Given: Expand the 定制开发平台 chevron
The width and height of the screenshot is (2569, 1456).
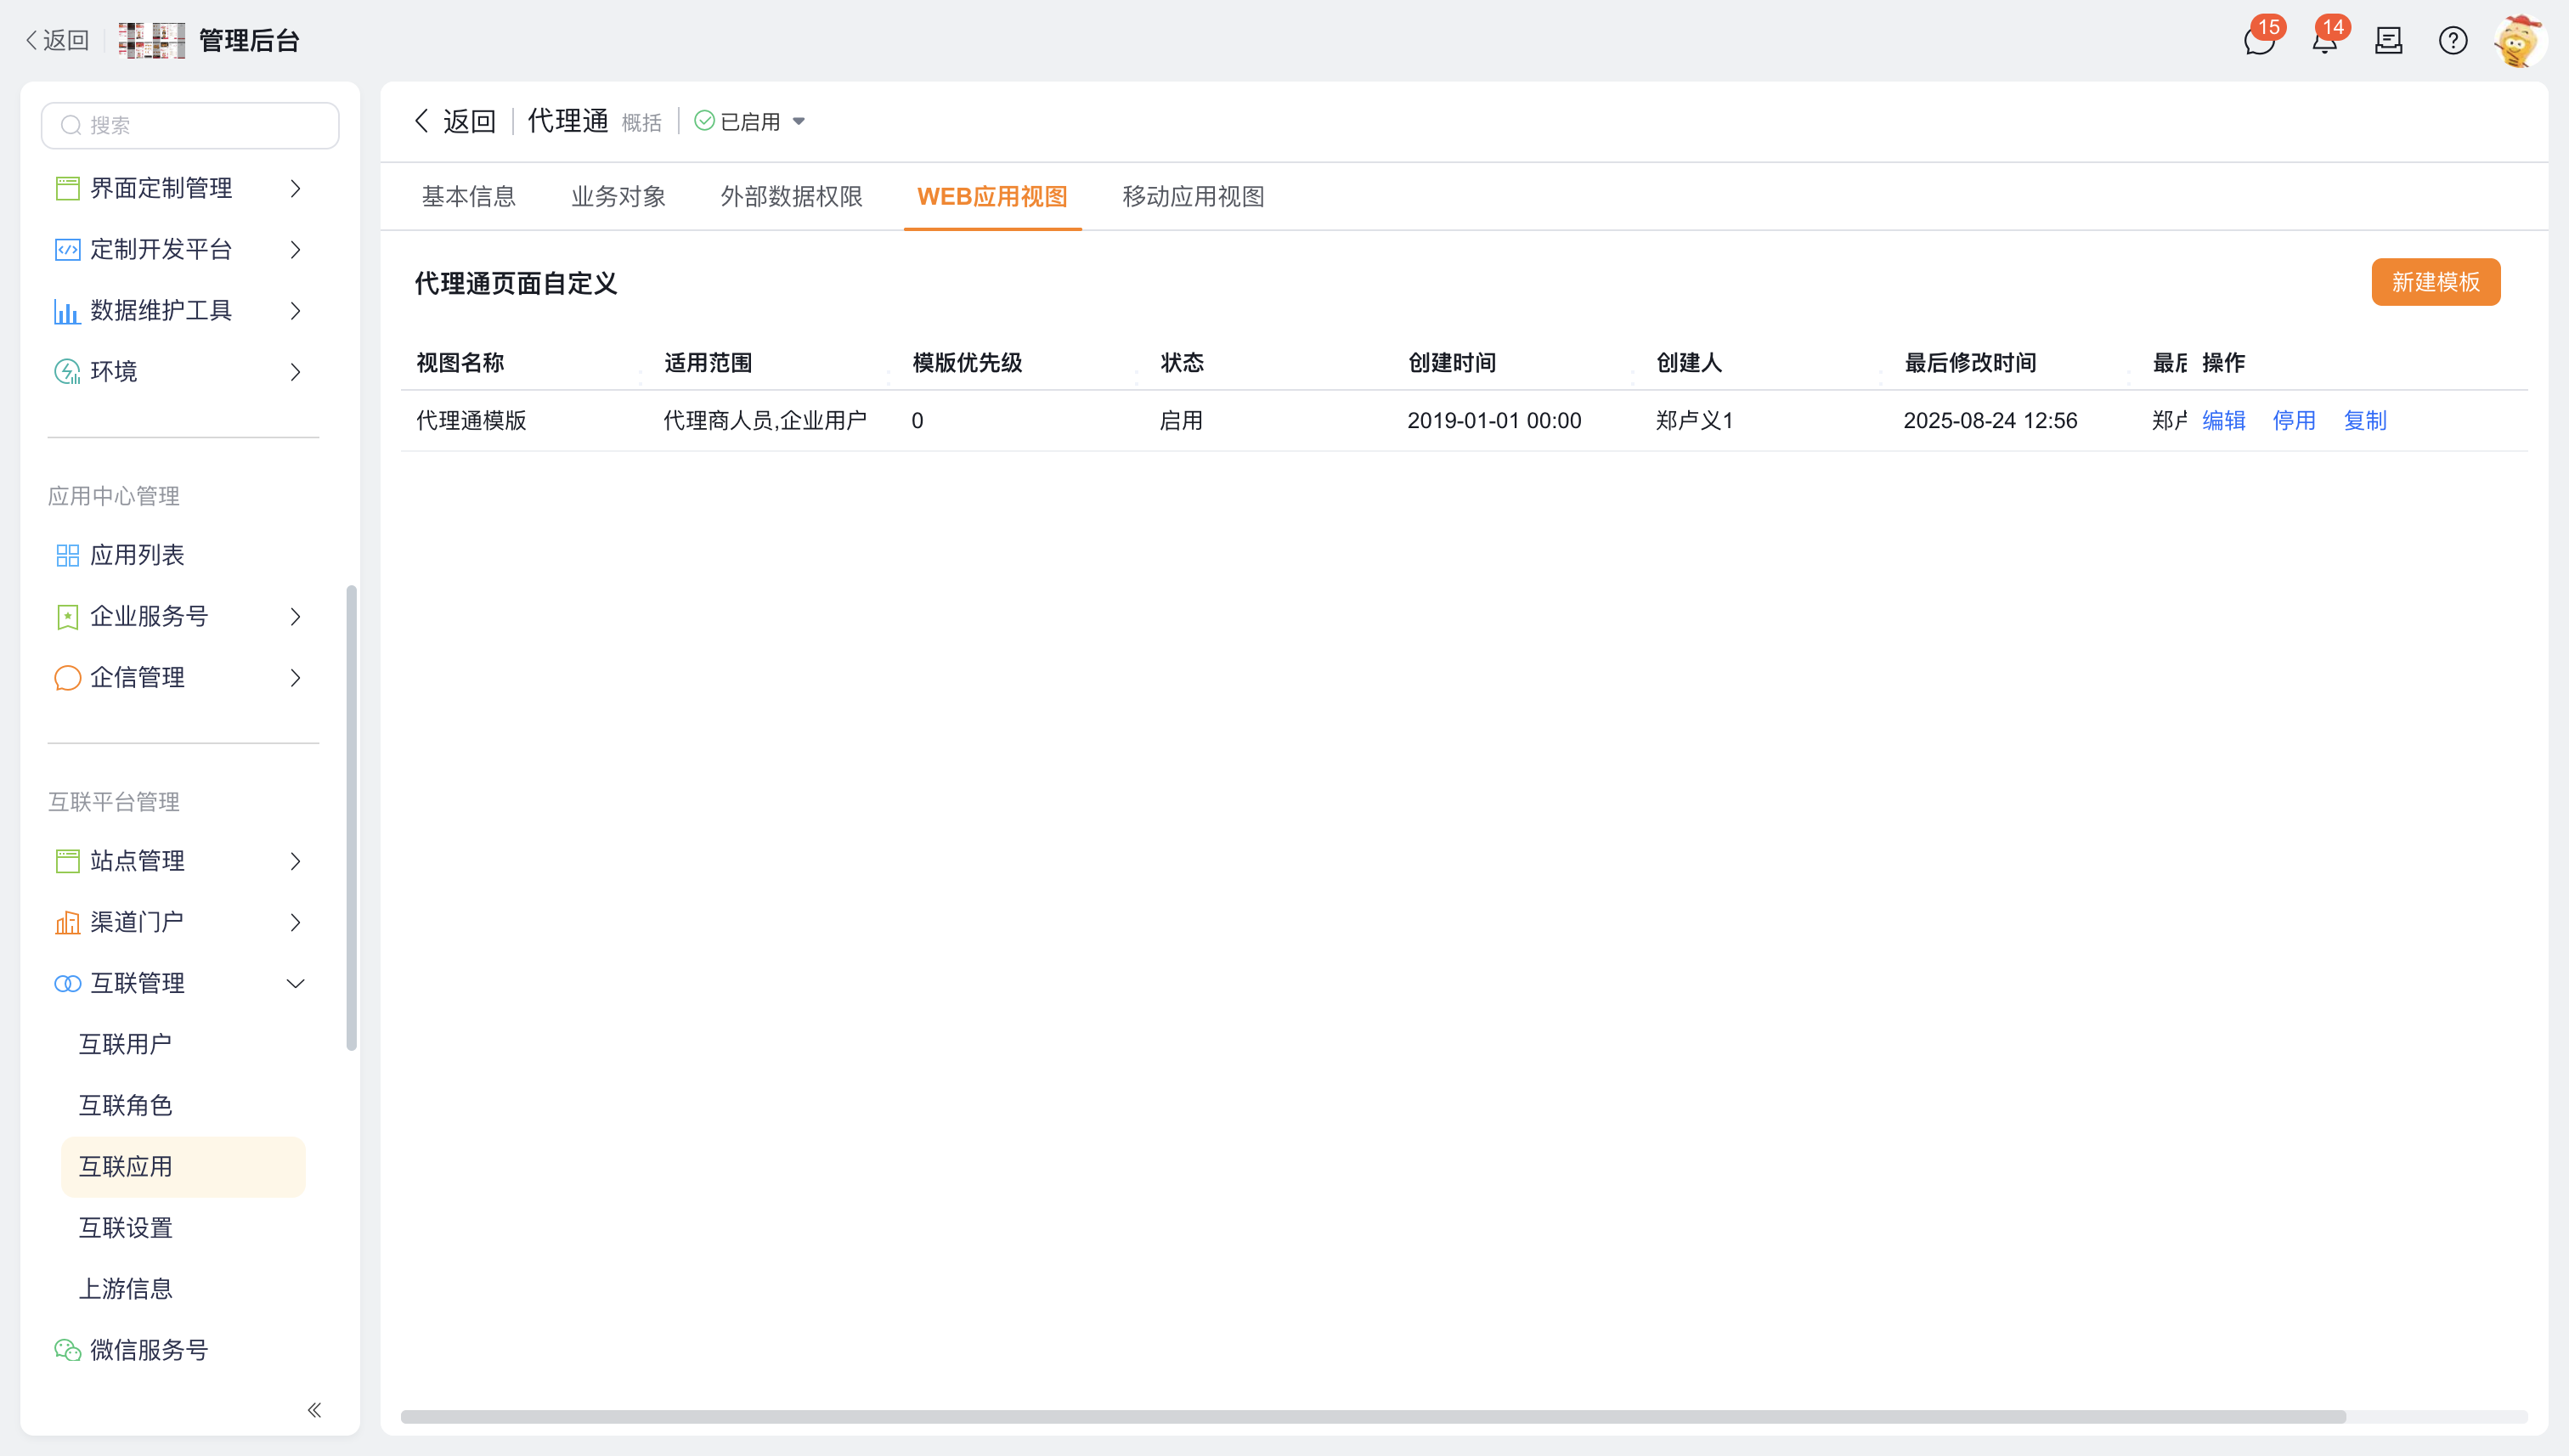Looking at the screenshot, I should tap(295, 249).
